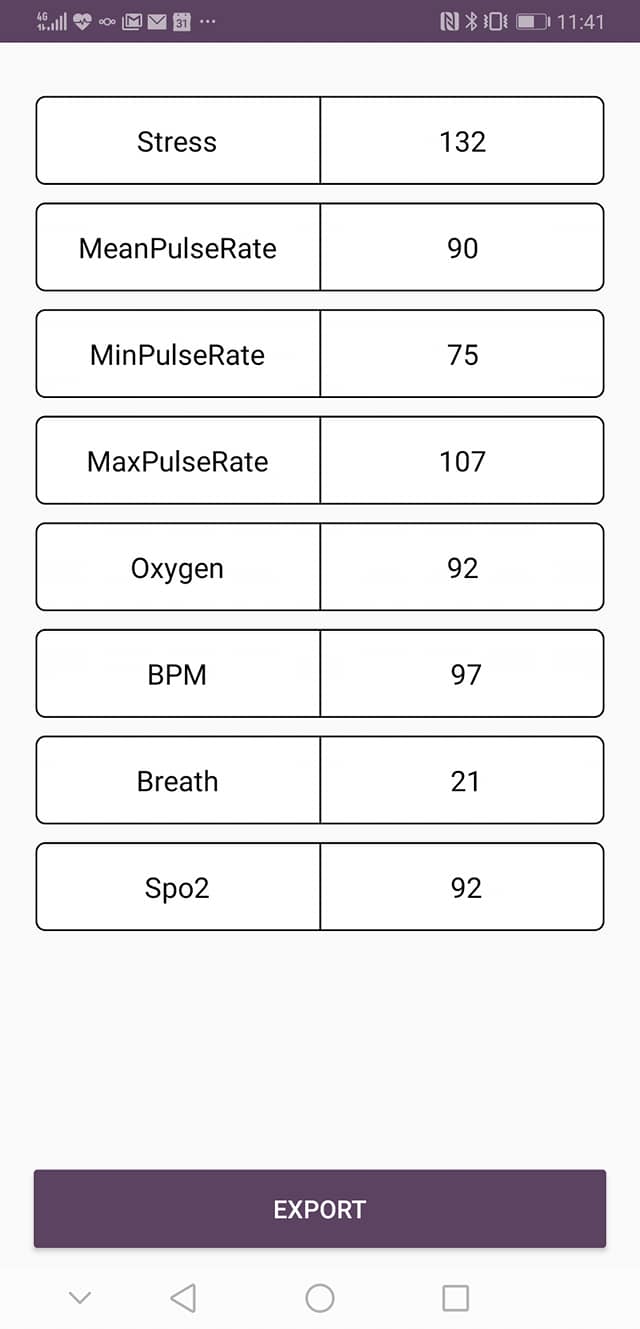Tap the Spo2 label cell
640x1329 pixels.
tap(178, 888)
